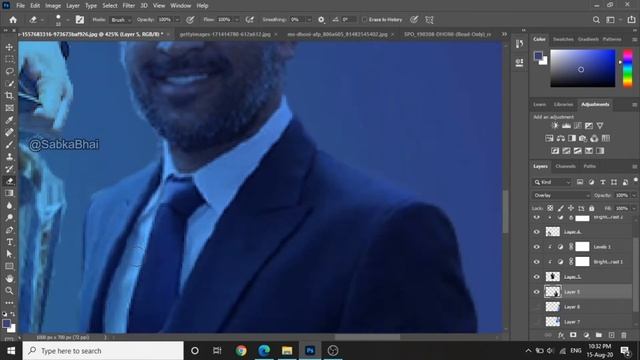
Task: Select the Brush tool in toolbar
Action: 9,144
